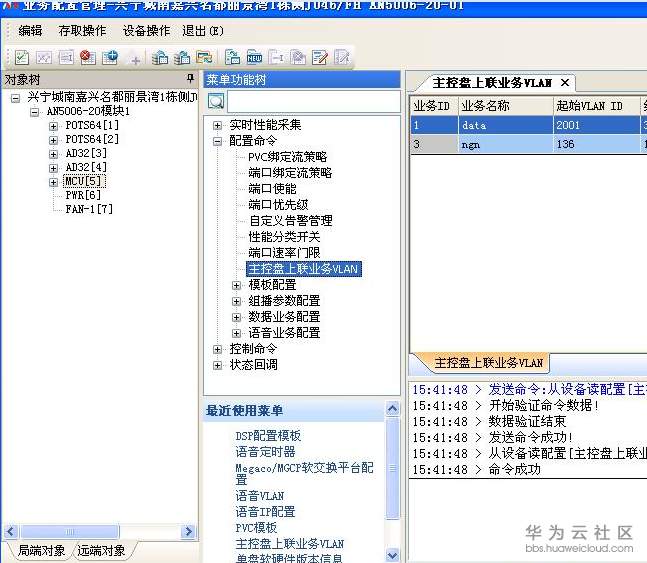Collapse the 配置命令 node

[217, 141]
